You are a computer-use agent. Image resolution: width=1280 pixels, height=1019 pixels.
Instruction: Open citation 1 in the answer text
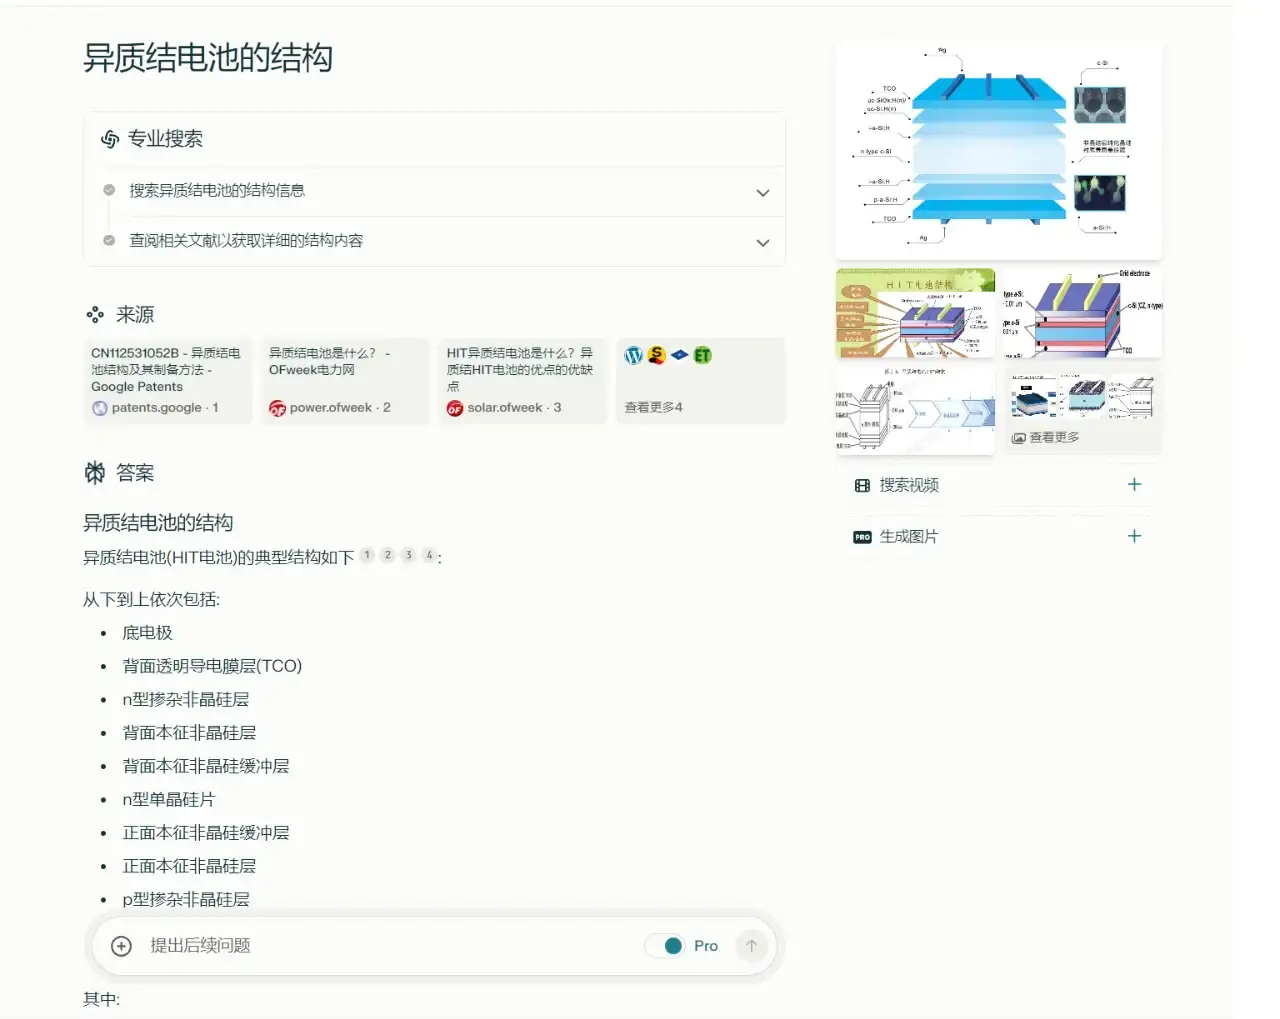tap(367, 554)
